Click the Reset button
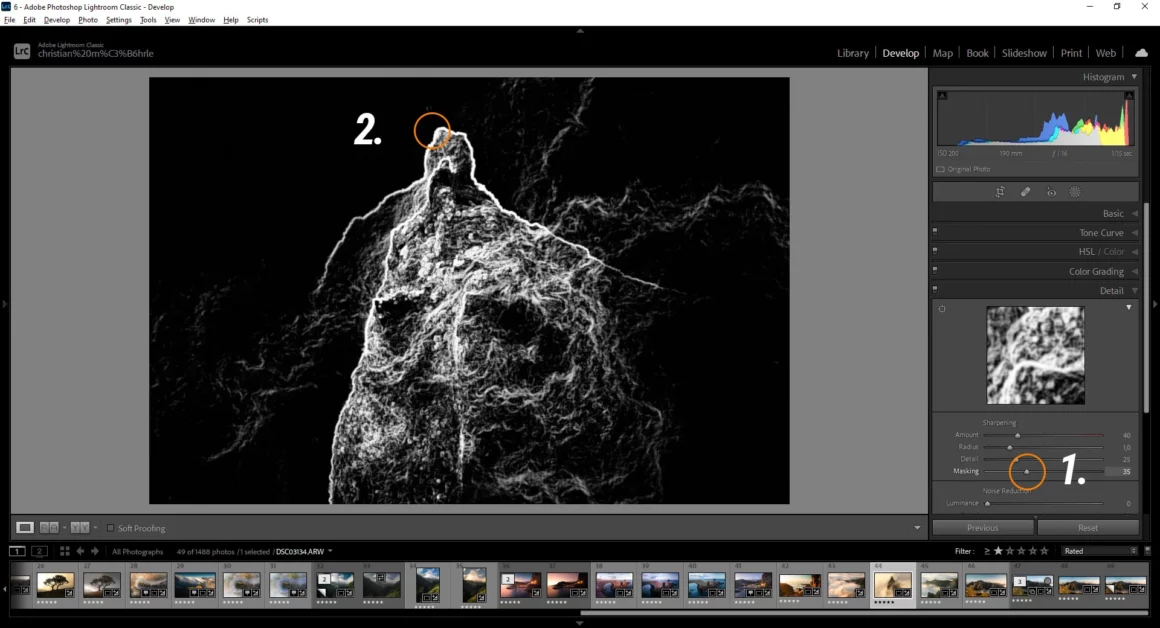The image size is (1160, 628). pos(1088,528)
